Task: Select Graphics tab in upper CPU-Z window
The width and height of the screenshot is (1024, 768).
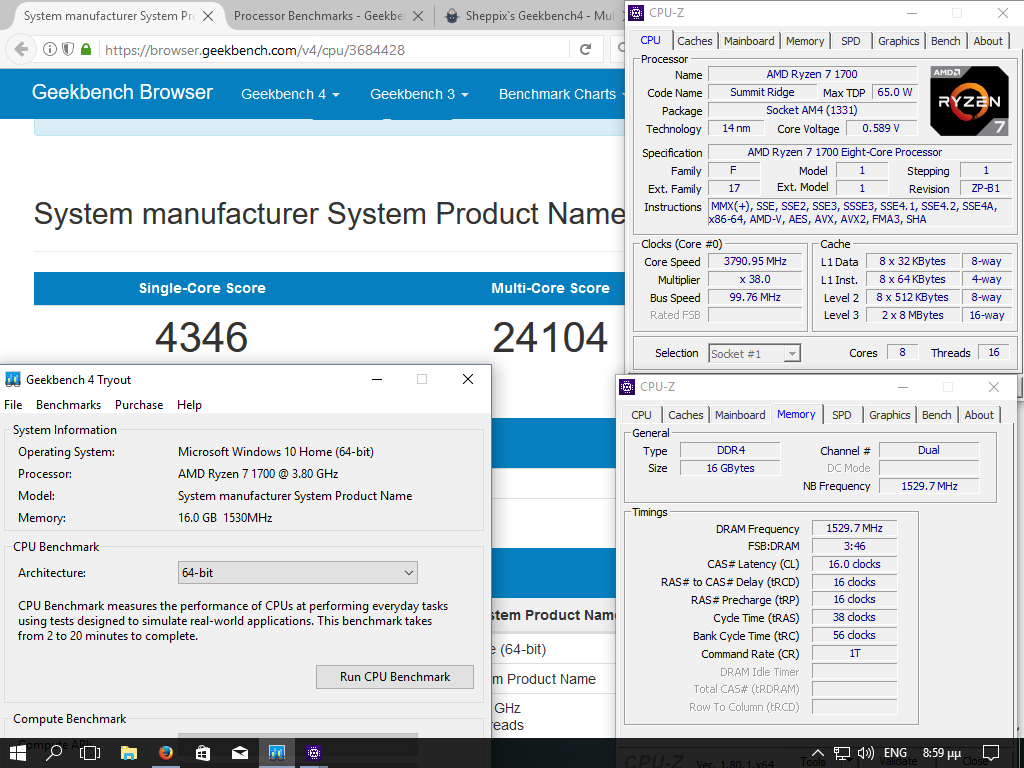Action: [x=899, y=41]
